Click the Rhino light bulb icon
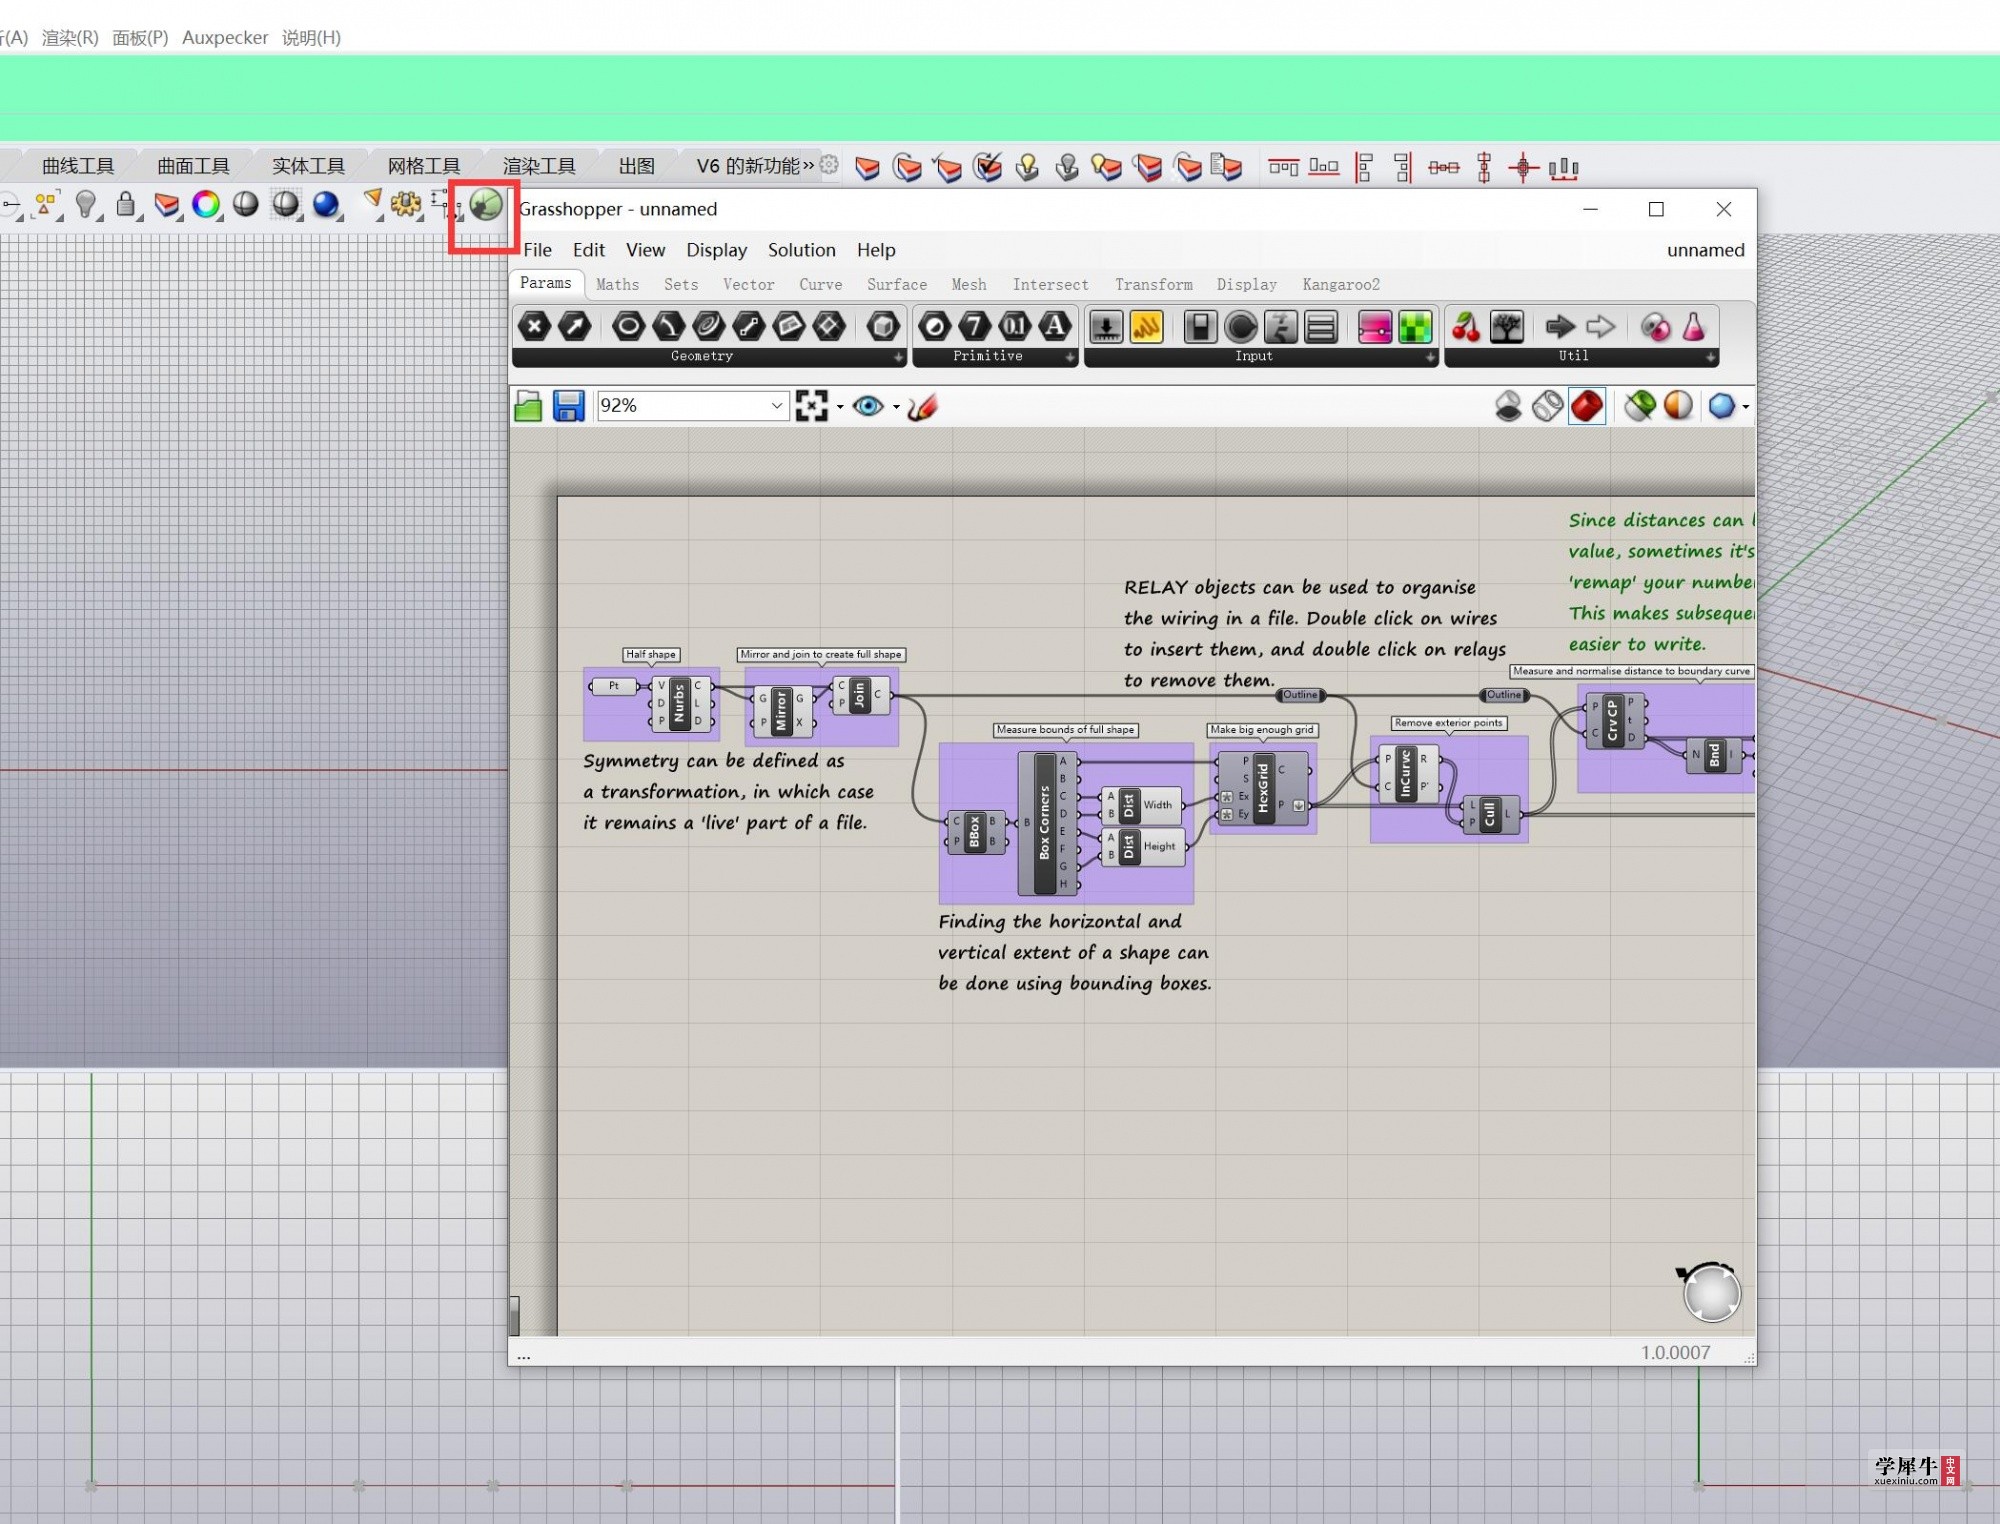The image size is (2000, 1524). (86, 205)
